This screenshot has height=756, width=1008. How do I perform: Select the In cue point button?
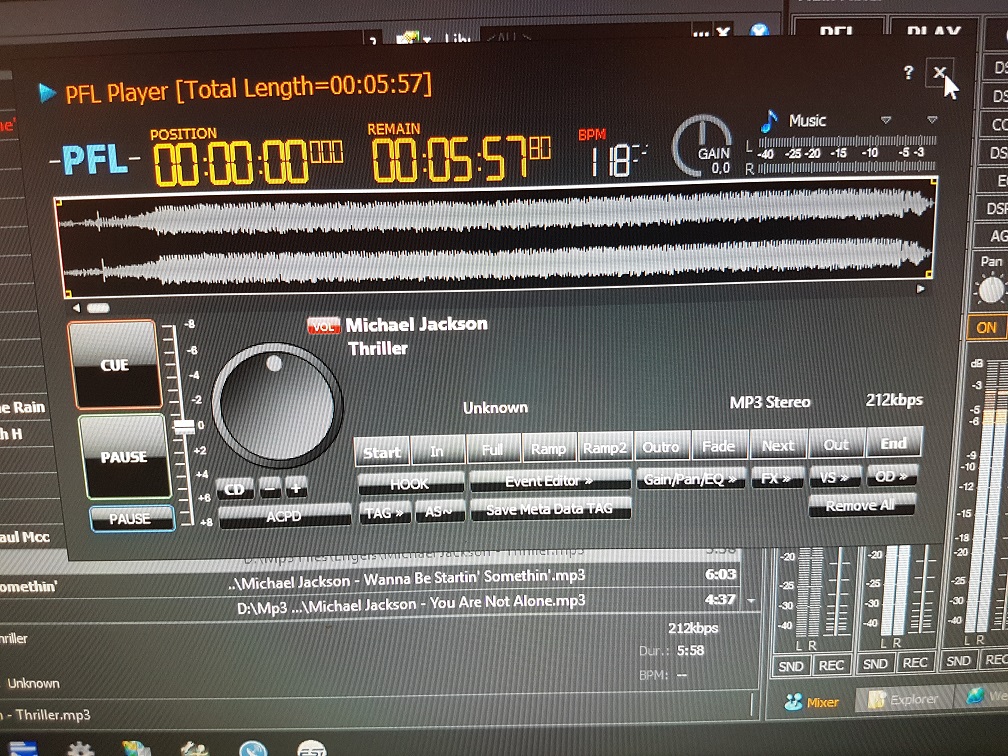click(x=437, y=451)
